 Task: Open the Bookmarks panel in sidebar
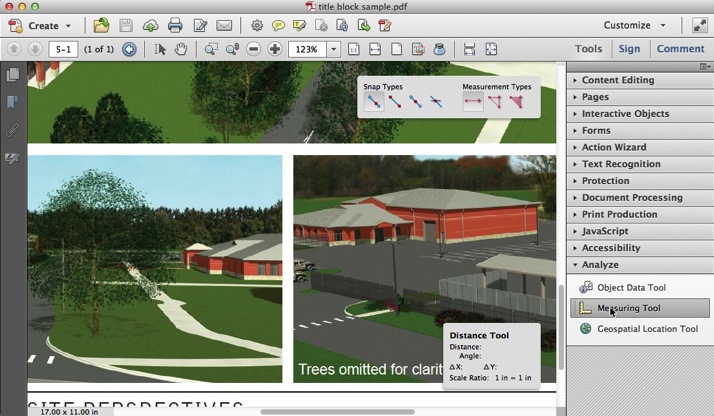(x=13, y=102)
